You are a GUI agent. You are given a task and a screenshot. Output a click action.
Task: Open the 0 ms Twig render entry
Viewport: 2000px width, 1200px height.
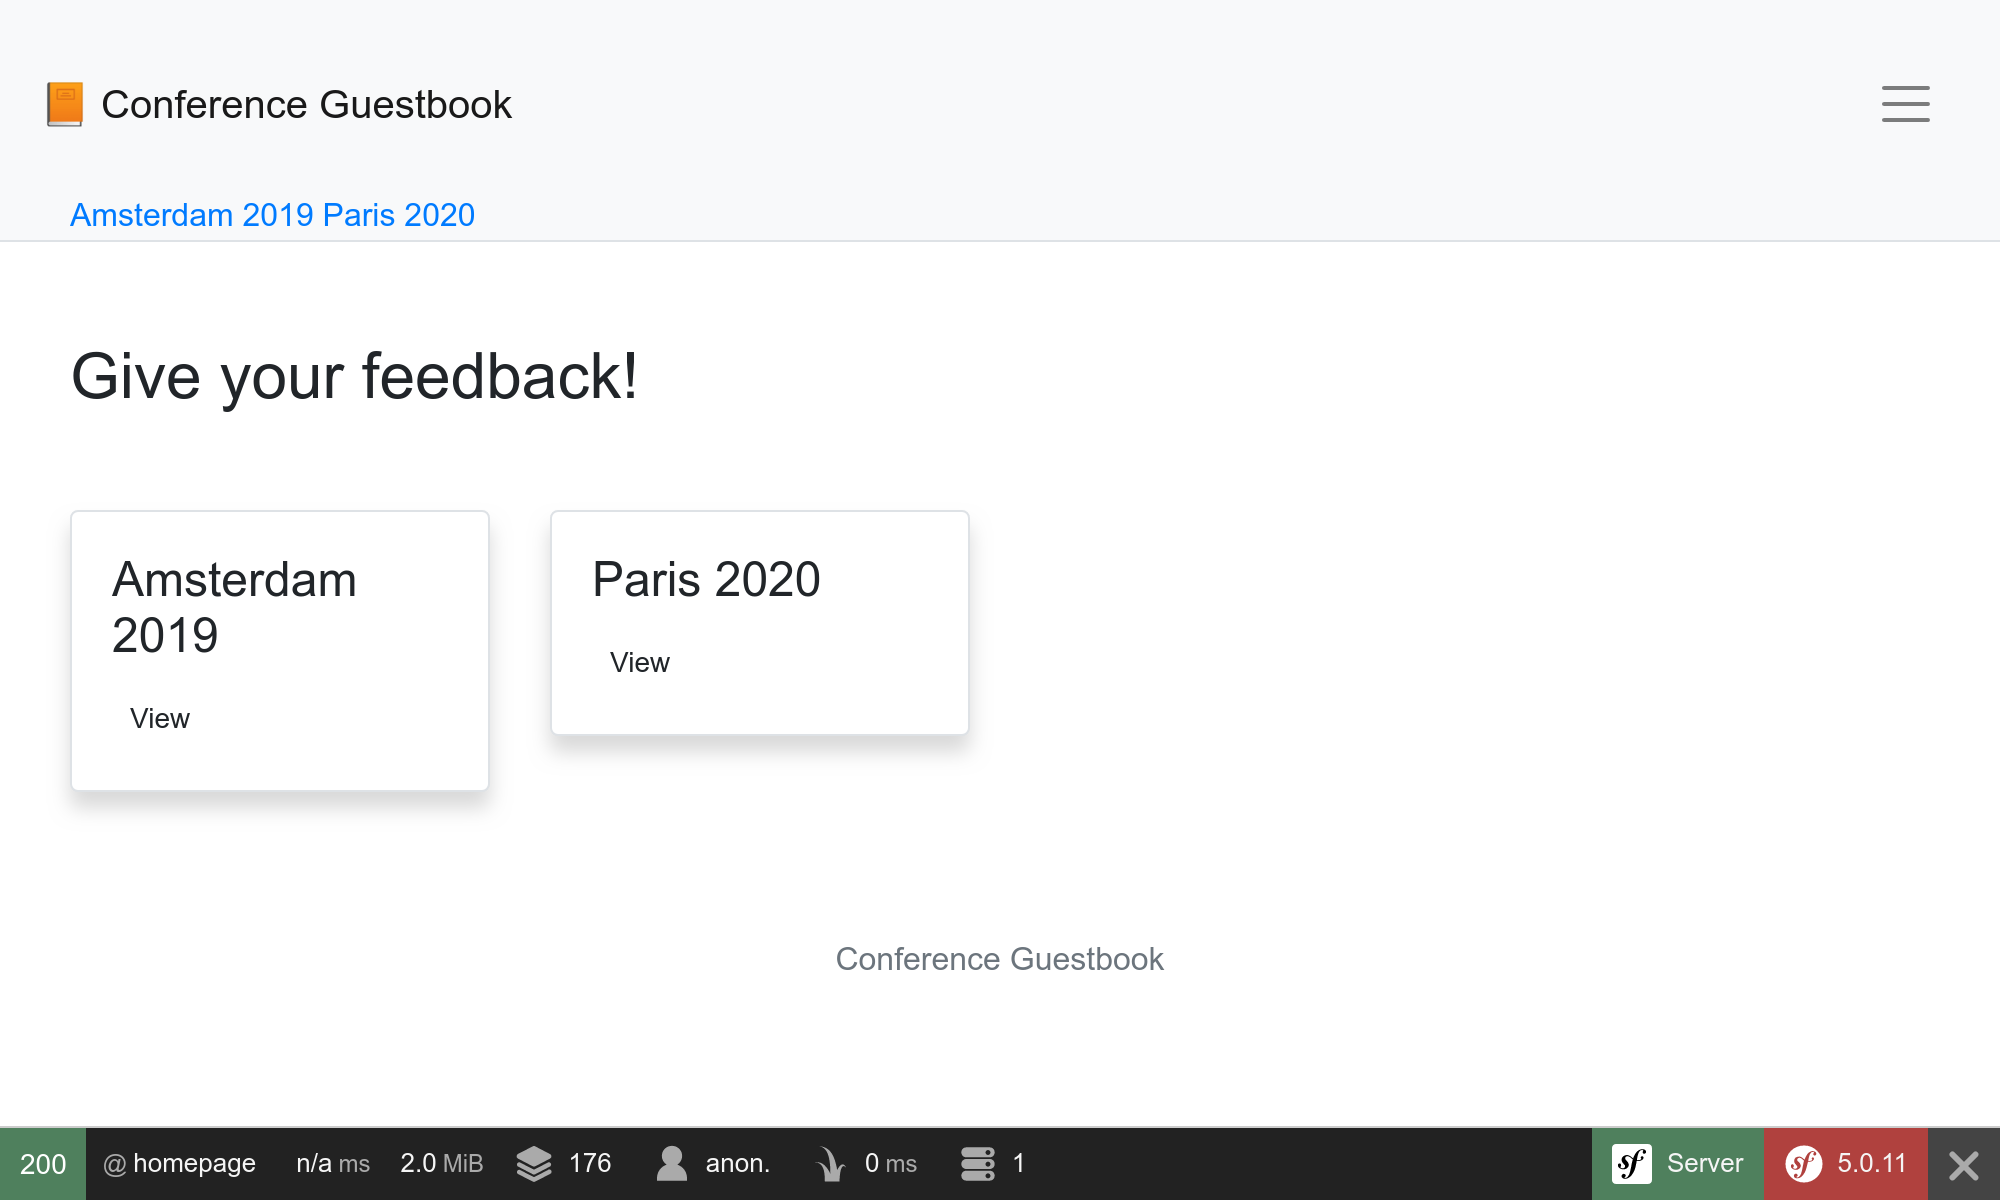(891, 1164)
